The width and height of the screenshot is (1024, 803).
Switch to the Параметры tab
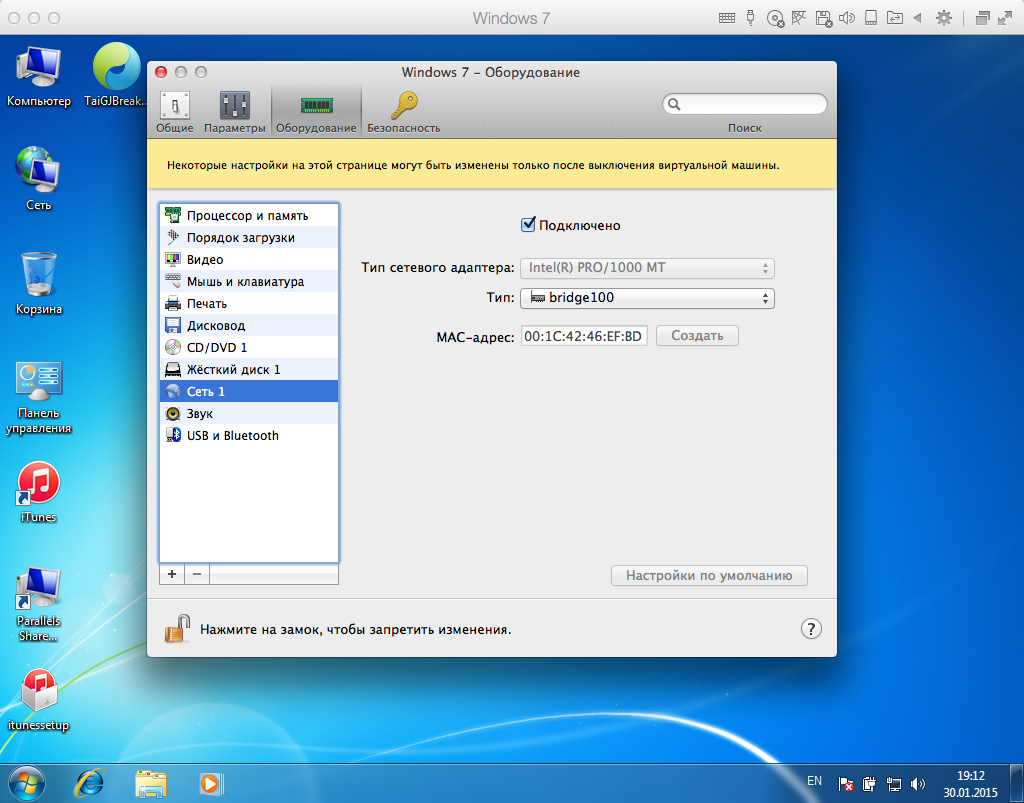tap(235, 112)
